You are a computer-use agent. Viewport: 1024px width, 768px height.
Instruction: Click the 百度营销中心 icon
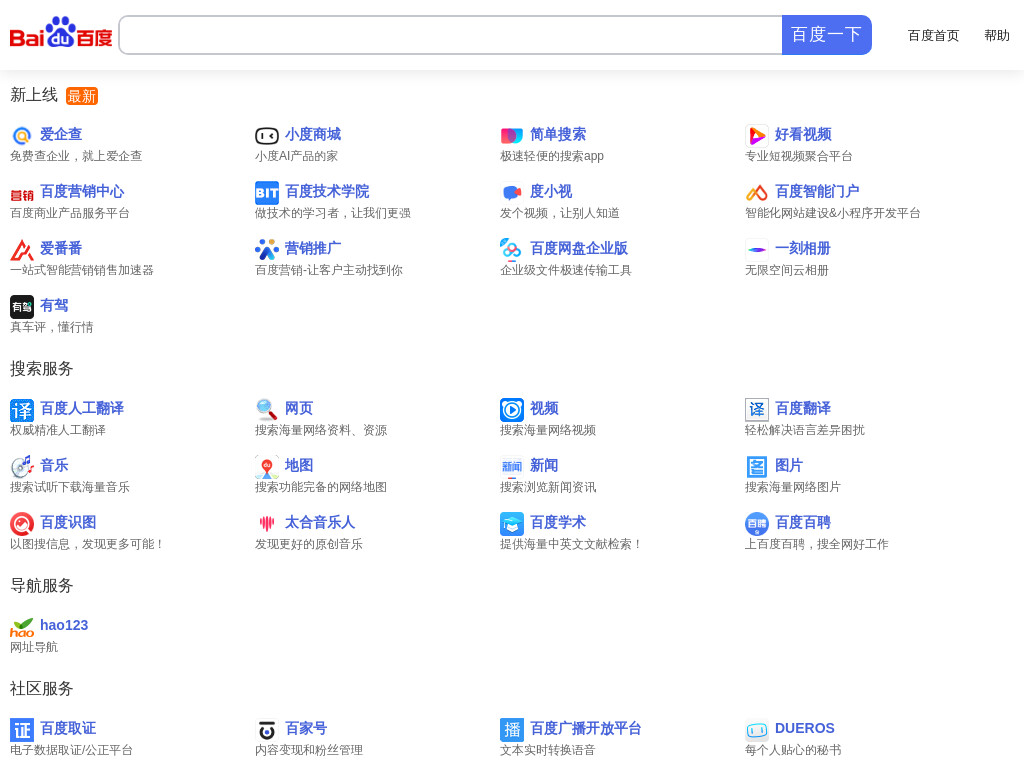pyautogui.click(x=22, y=193)
